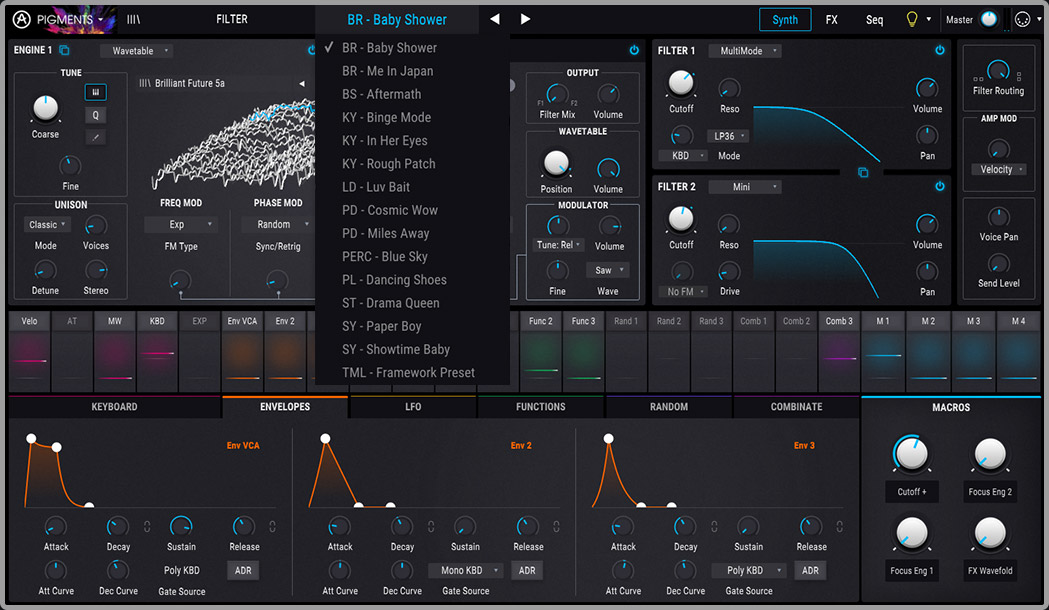Click the previous wavetable arrow beside Brilliant Future 5a

(x=302, y=84)
